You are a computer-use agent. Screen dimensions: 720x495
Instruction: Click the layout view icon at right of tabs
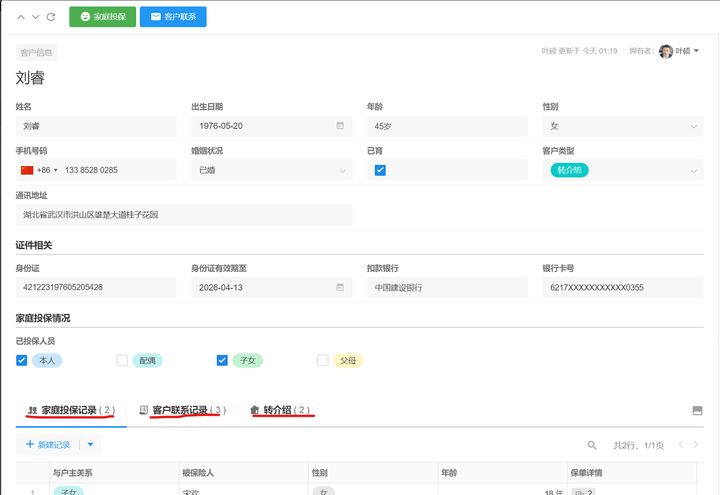point(697,411)
